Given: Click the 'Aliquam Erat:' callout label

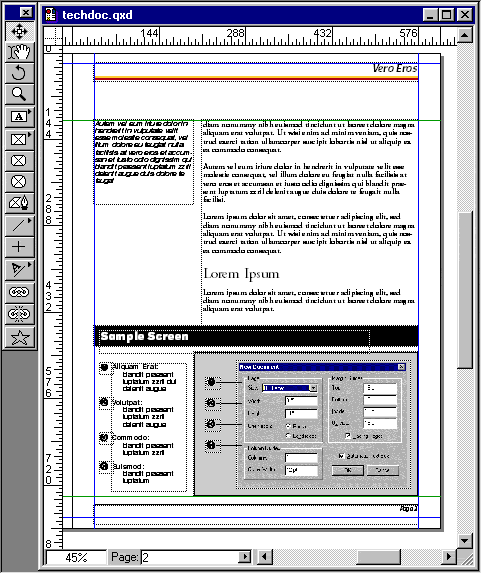Looking at the screenshot, I should pos(135,367).
